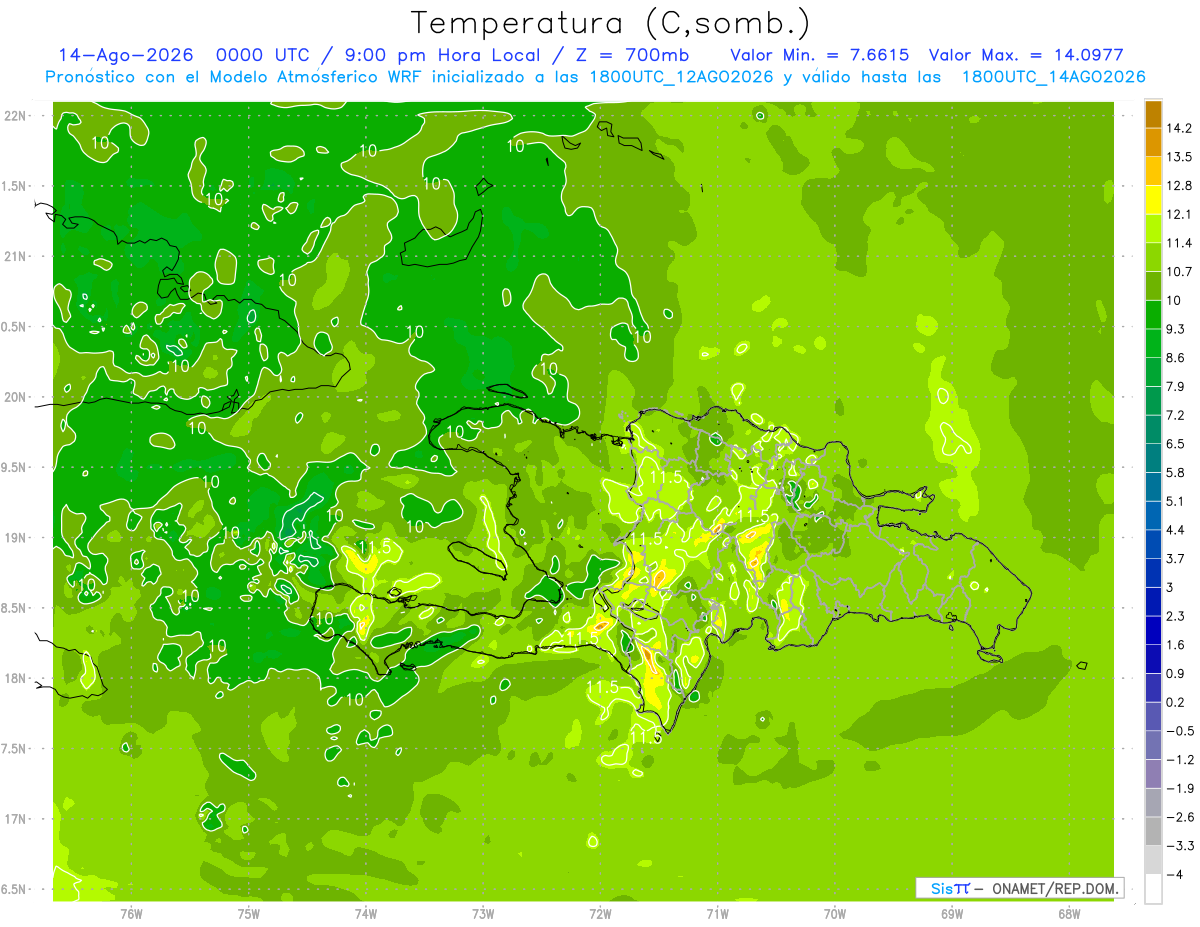The width and height of the screenshot is (1200, 927).
Task: Click the orange legend swatch above 14.2
Action: coord(1153,114)
